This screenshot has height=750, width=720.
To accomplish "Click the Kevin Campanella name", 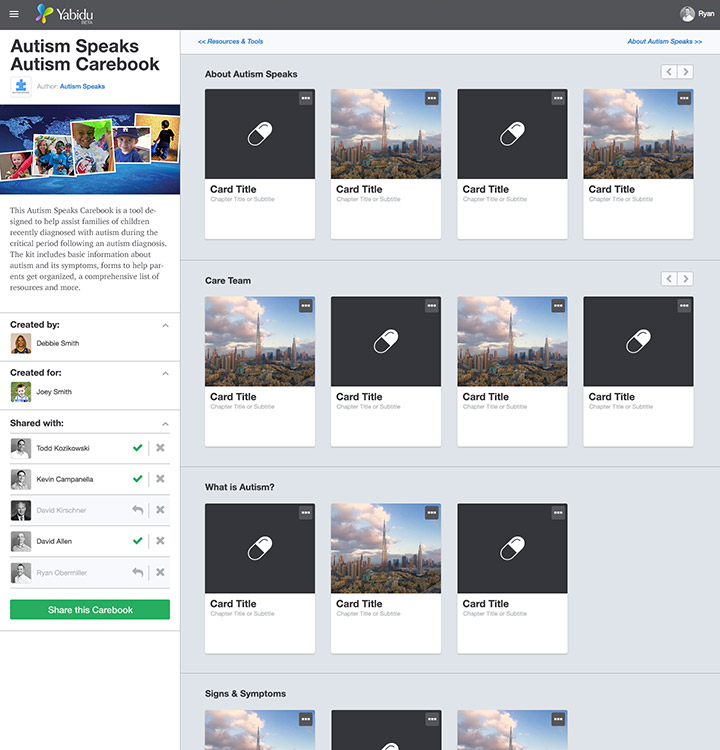I will click(65, 479).
